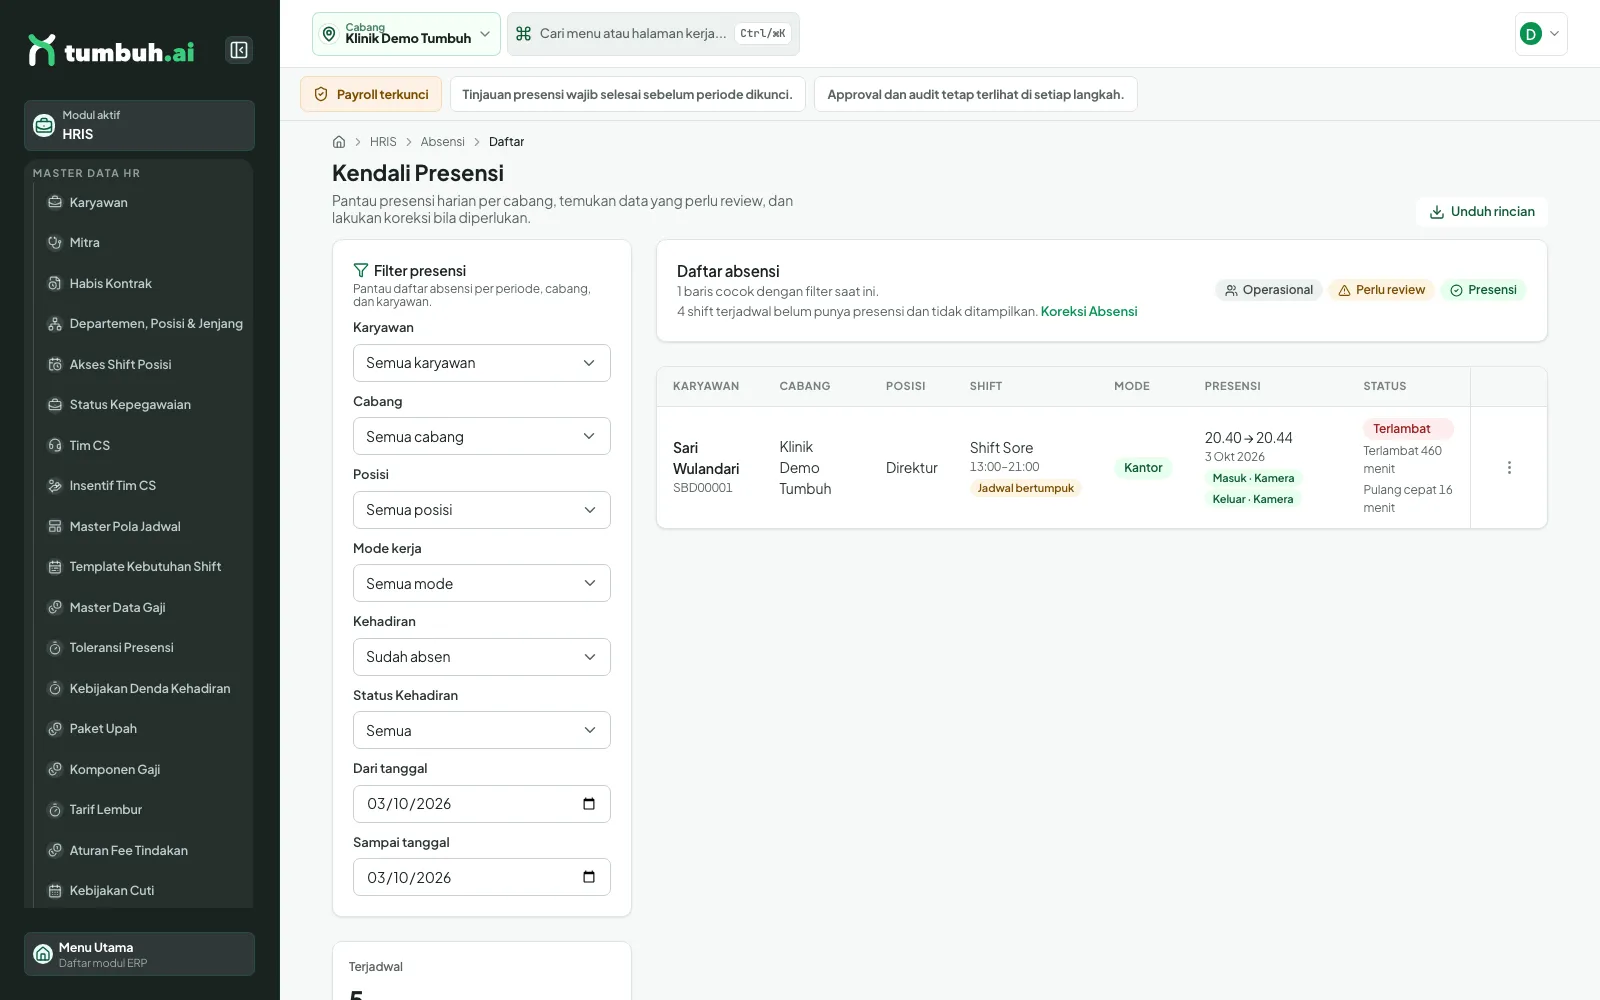
Task: Click the Kebijakan Cuti icon
Action: tap(55, 890)
